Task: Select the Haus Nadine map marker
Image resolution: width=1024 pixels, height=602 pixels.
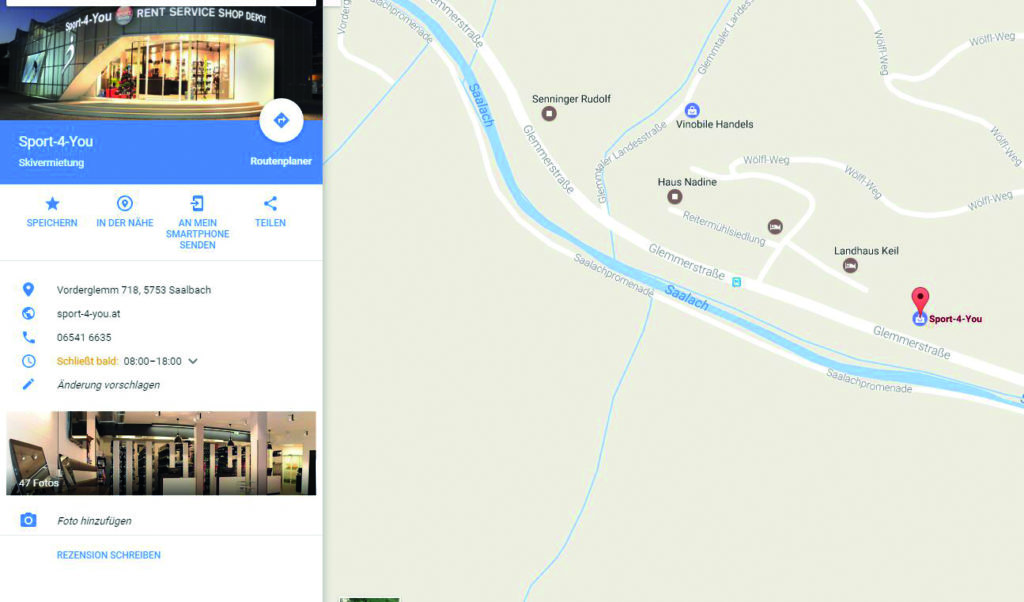Action: coord(675,196)
